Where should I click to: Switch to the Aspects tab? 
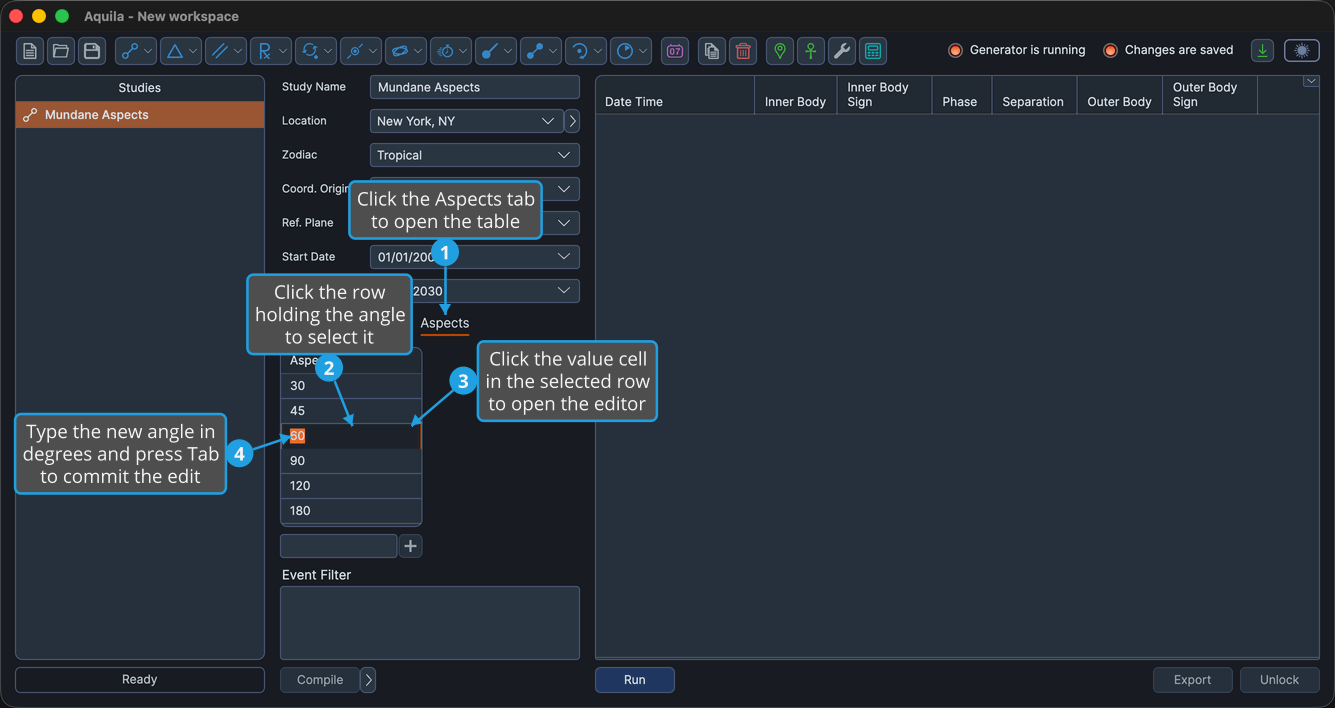[445, 323]
